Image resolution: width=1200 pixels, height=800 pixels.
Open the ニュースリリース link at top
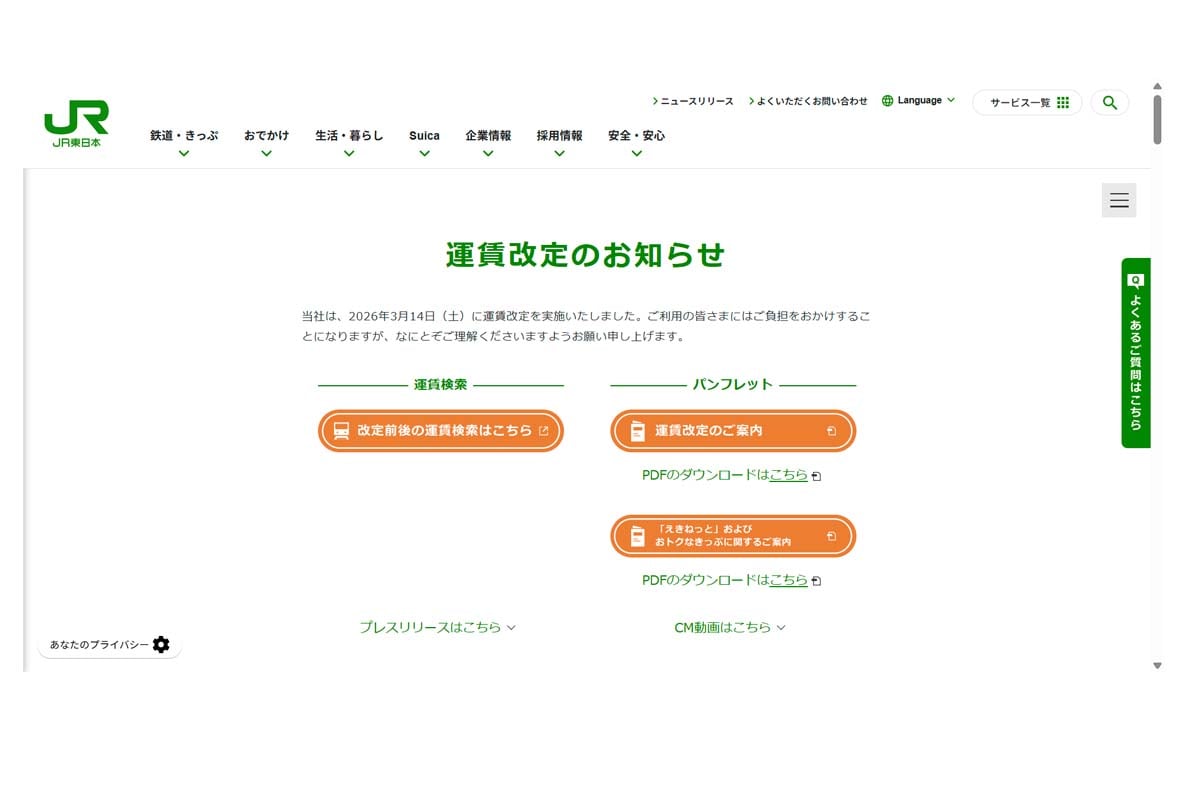tap(694, 100)
